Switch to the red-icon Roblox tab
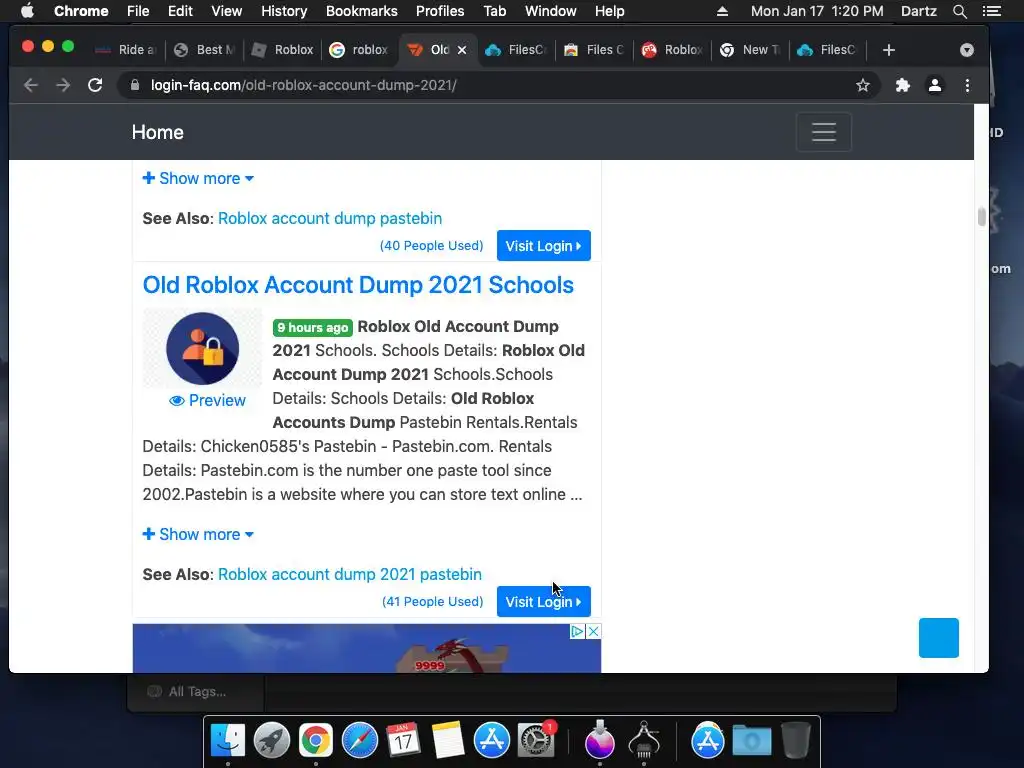Image resolution: width=1024 pixels, height=768 pixels. click(672, 50)
